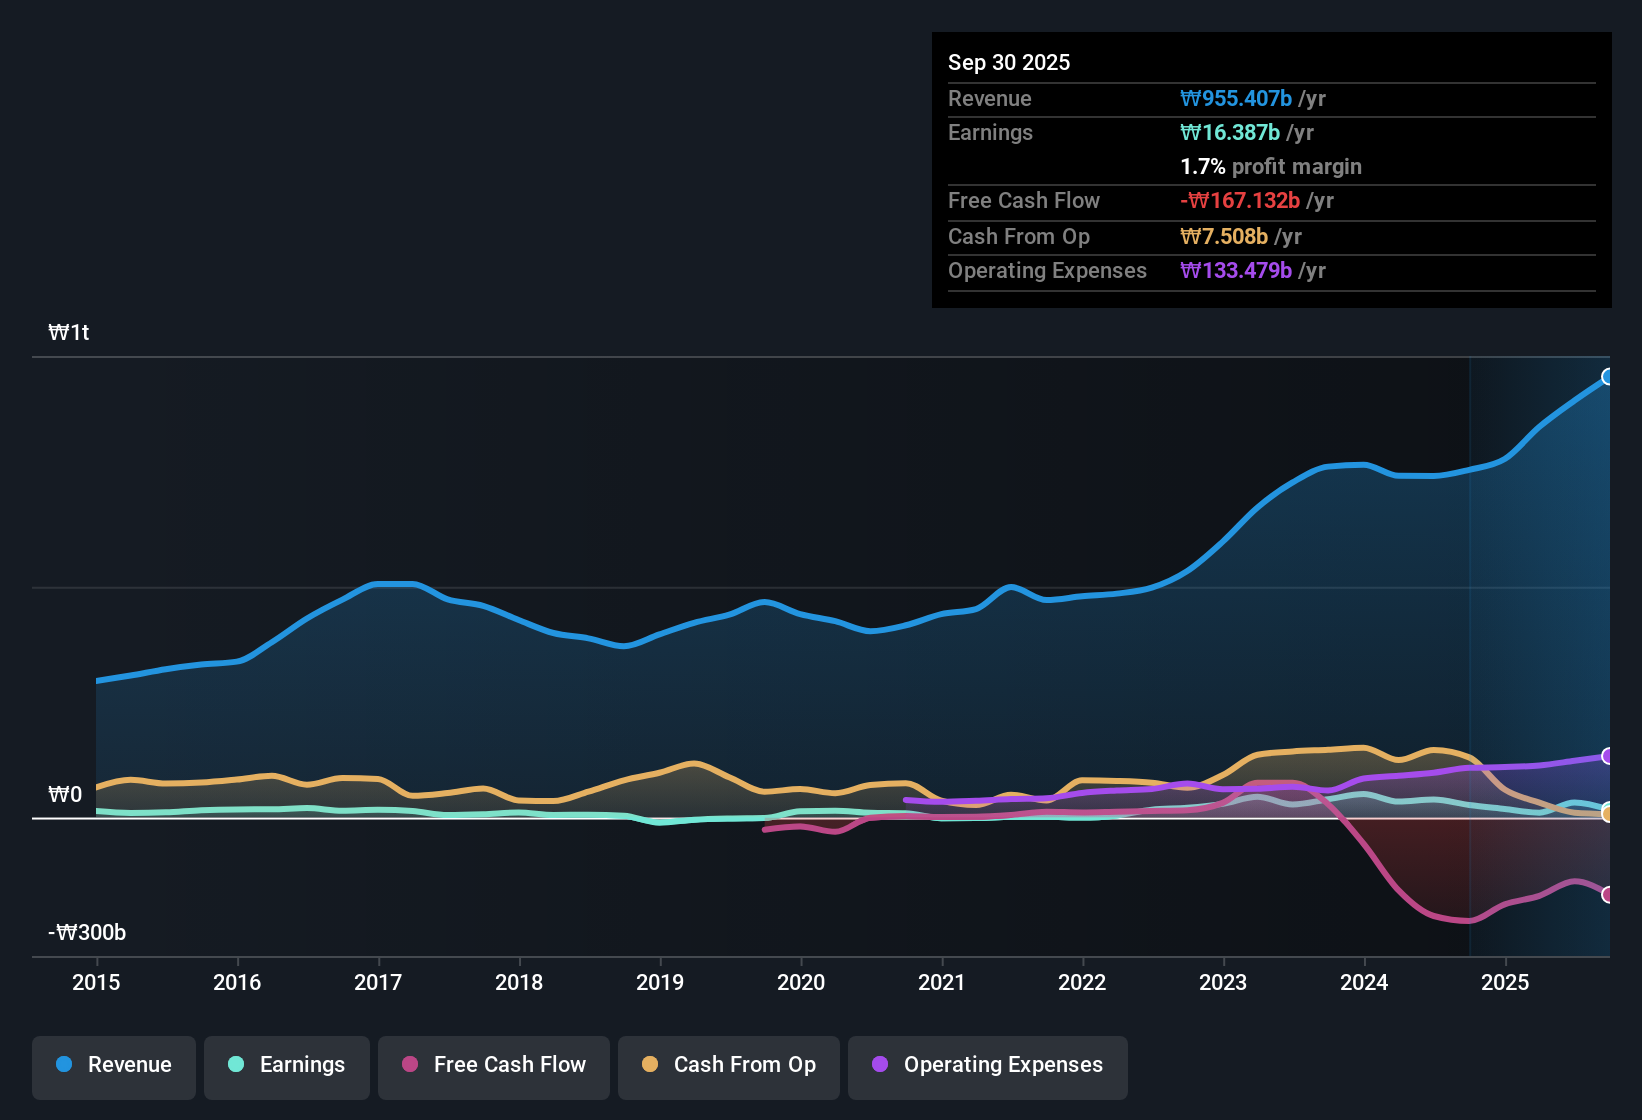
Task: Click the vertical date marker line on chart
Action: tap(1469, 650)
